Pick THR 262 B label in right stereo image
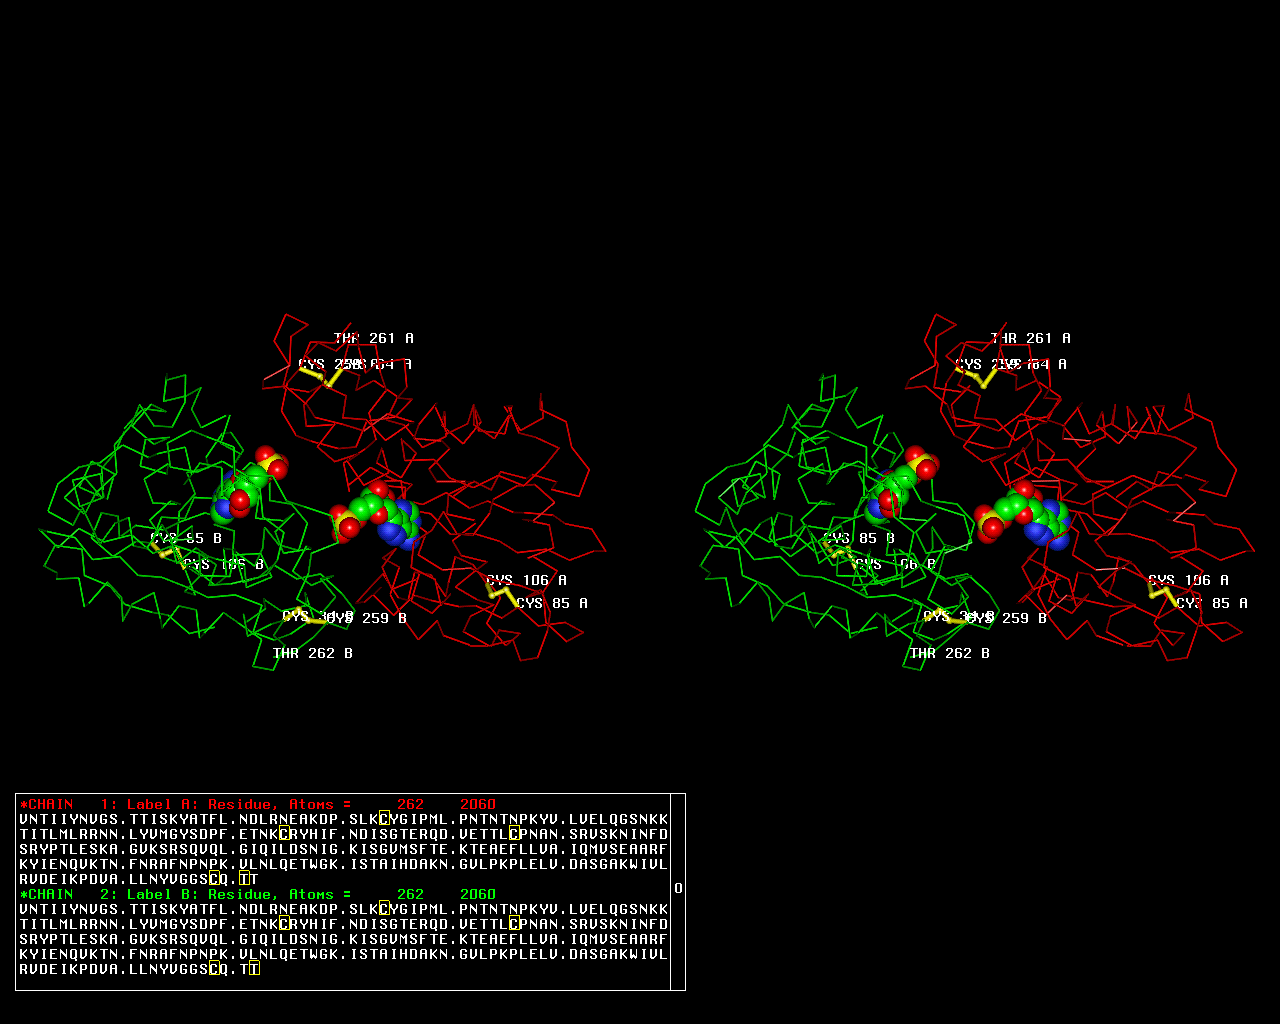The height and width of the screenshot is (1024, 1280). coord(949,653)
